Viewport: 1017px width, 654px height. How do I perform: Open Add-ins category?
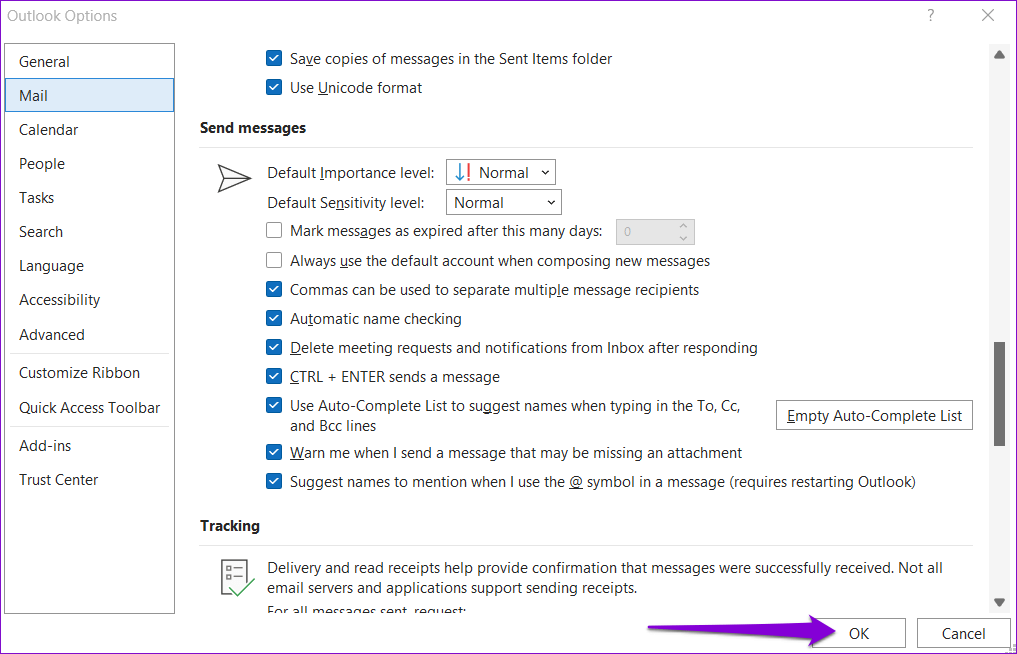coord(90,446)
